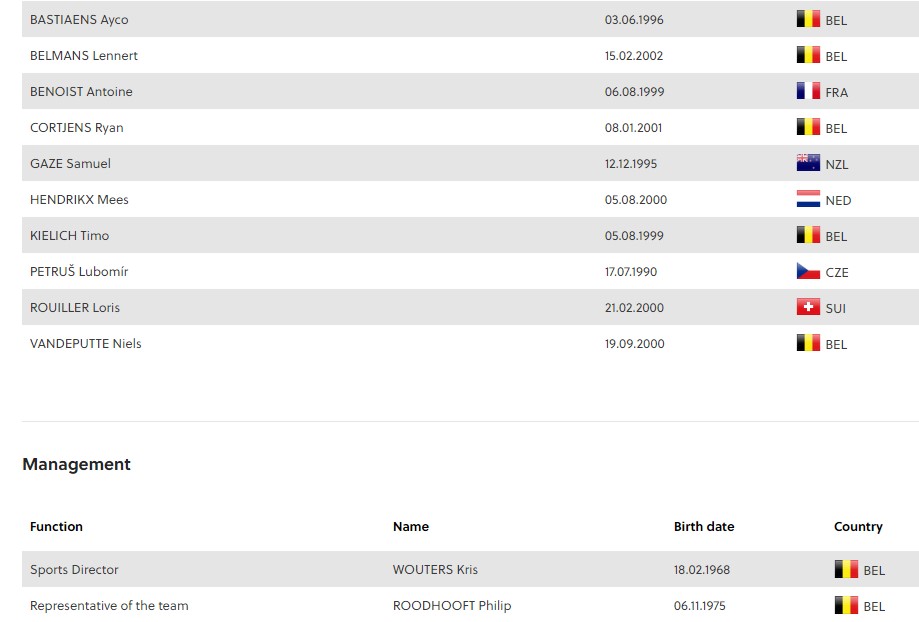919x622 pixels.
Task: Click the Belgian flag for VANDEPUTTE Niels
Action: (x=808, y=343)
